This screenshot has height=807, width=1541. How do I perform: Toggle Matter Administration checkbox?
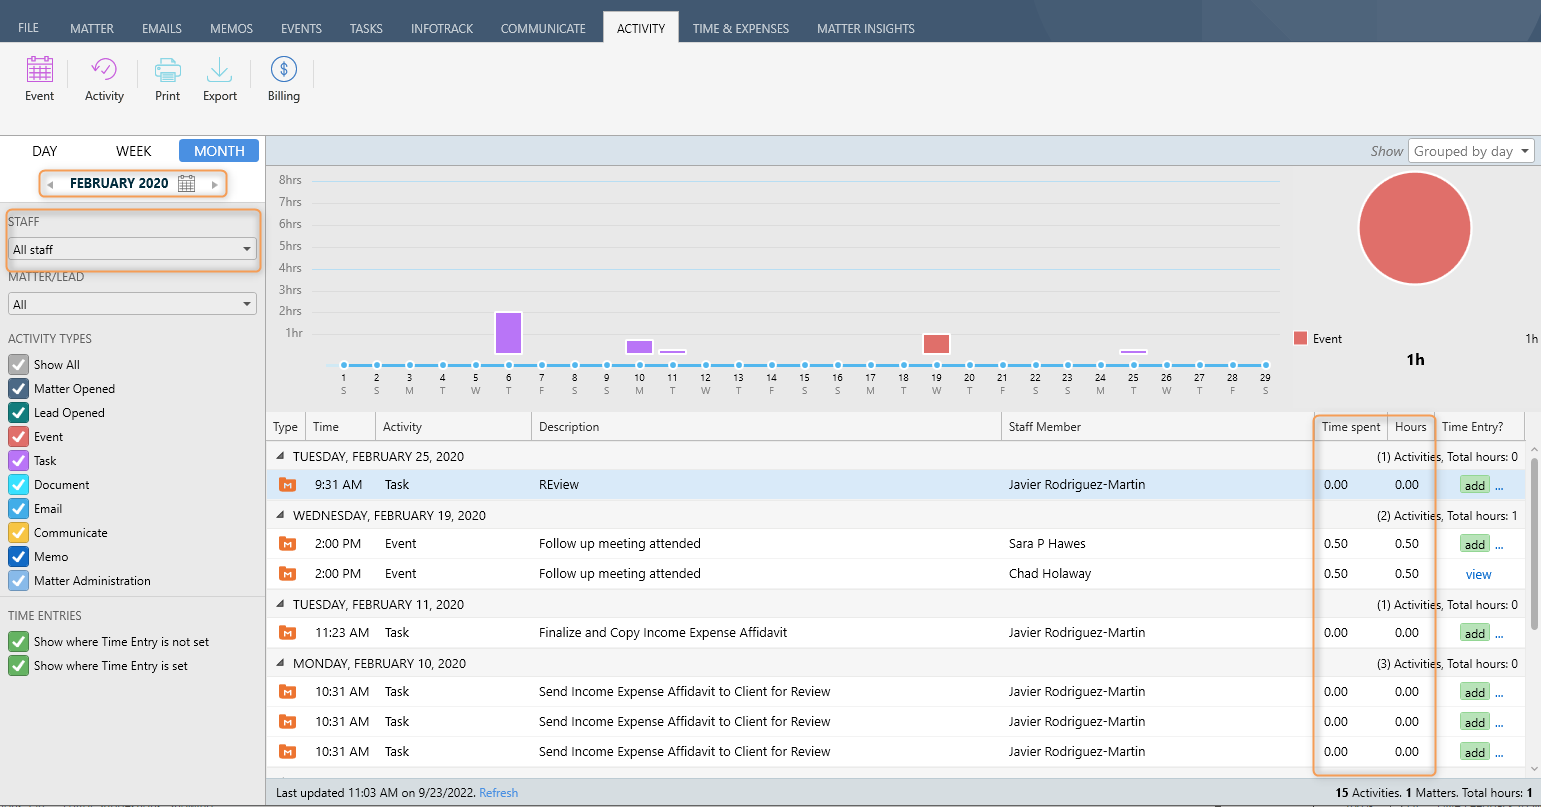coord(18,580)
